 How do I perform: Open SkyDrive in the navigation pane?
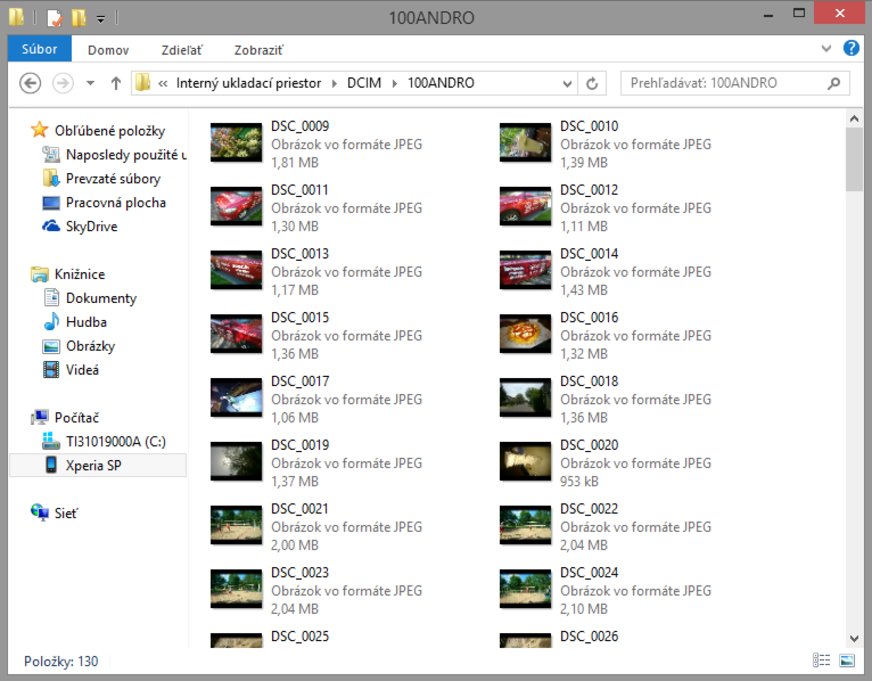91,226
